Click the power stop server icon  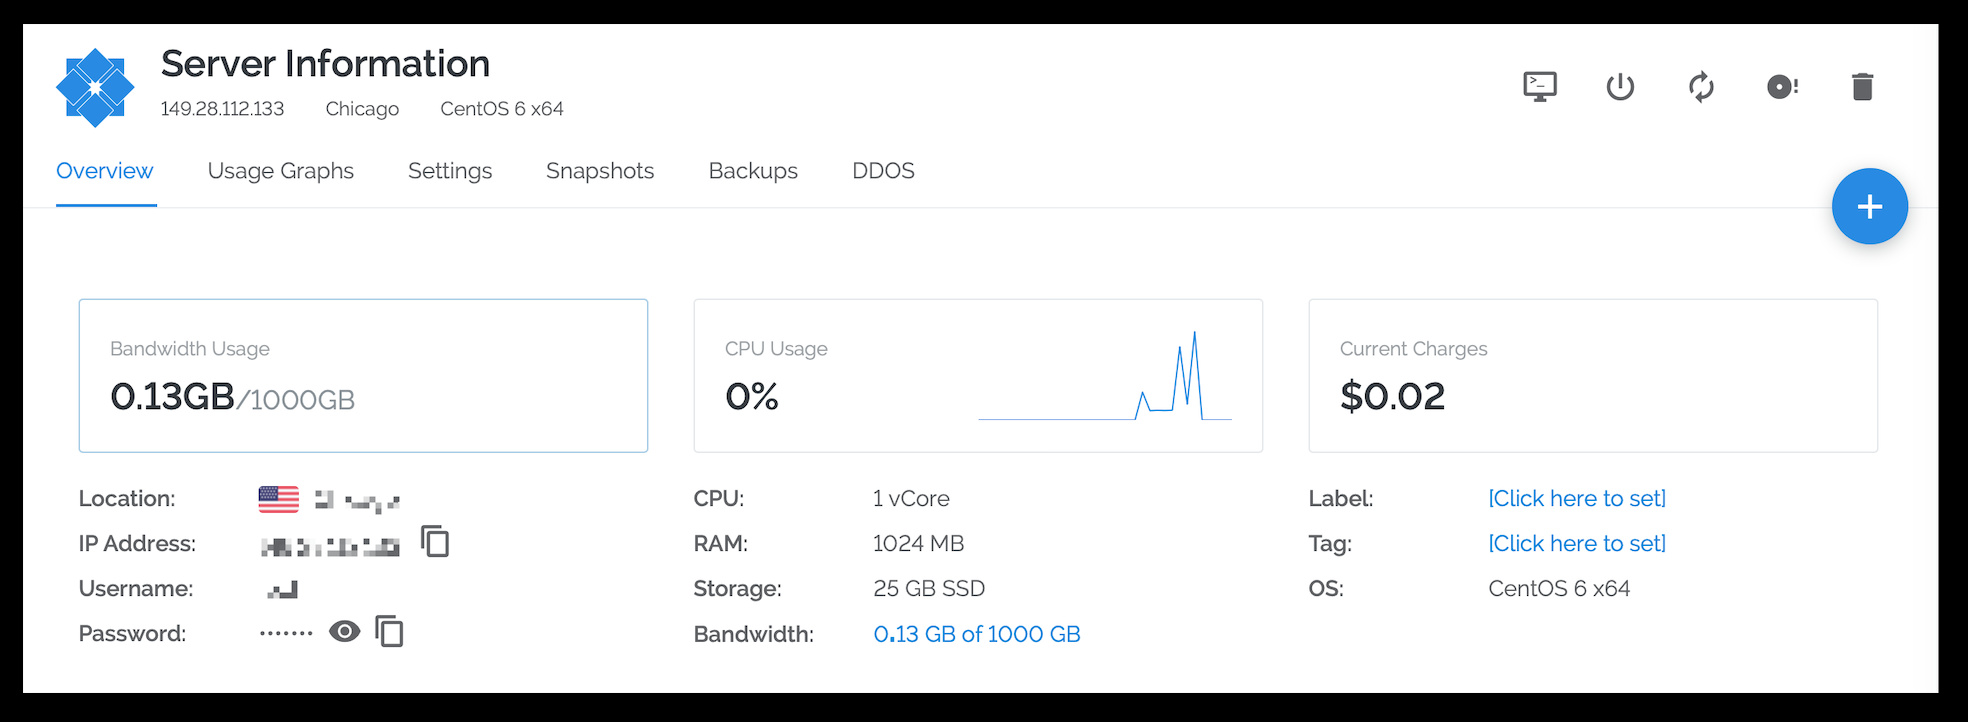click(x=1620, y=87)
